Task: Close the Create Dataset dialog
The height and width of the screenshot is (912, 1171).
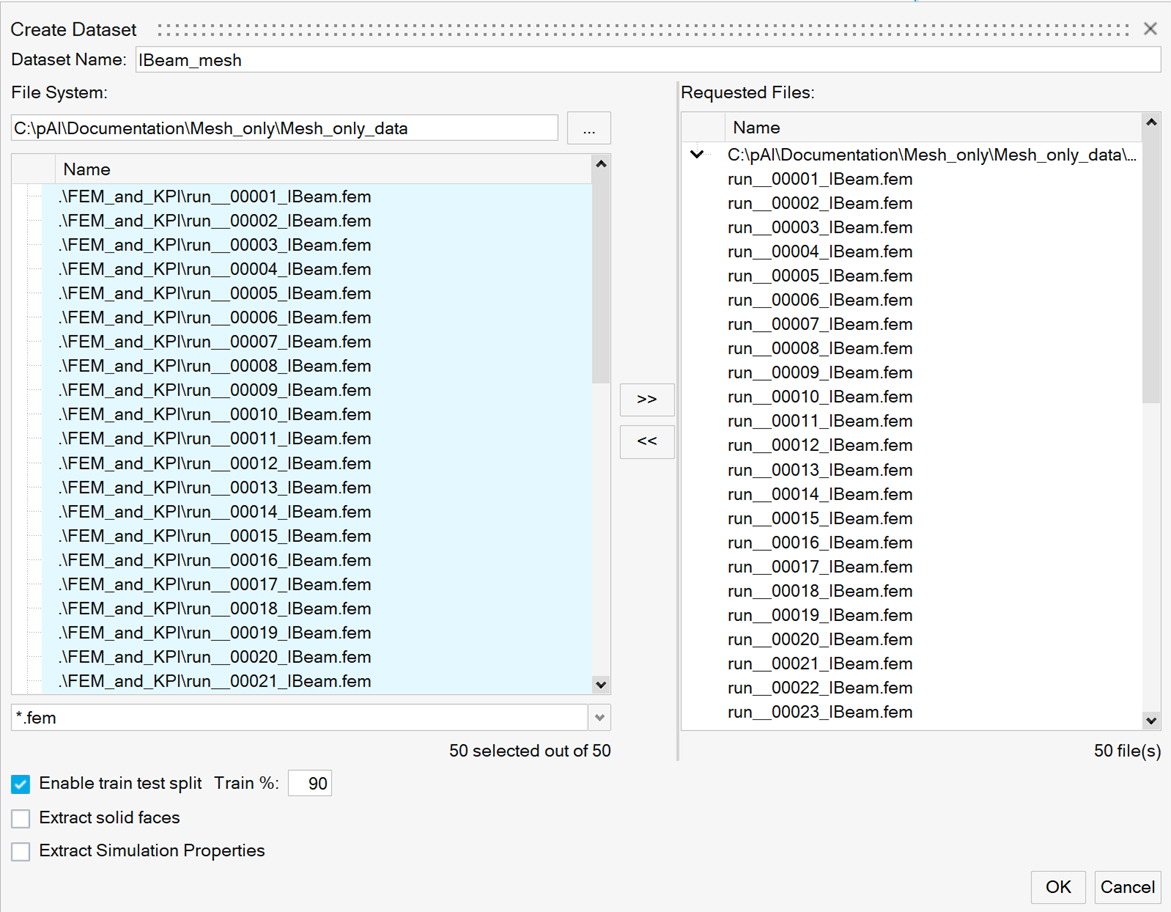Action: point(1149,28)
